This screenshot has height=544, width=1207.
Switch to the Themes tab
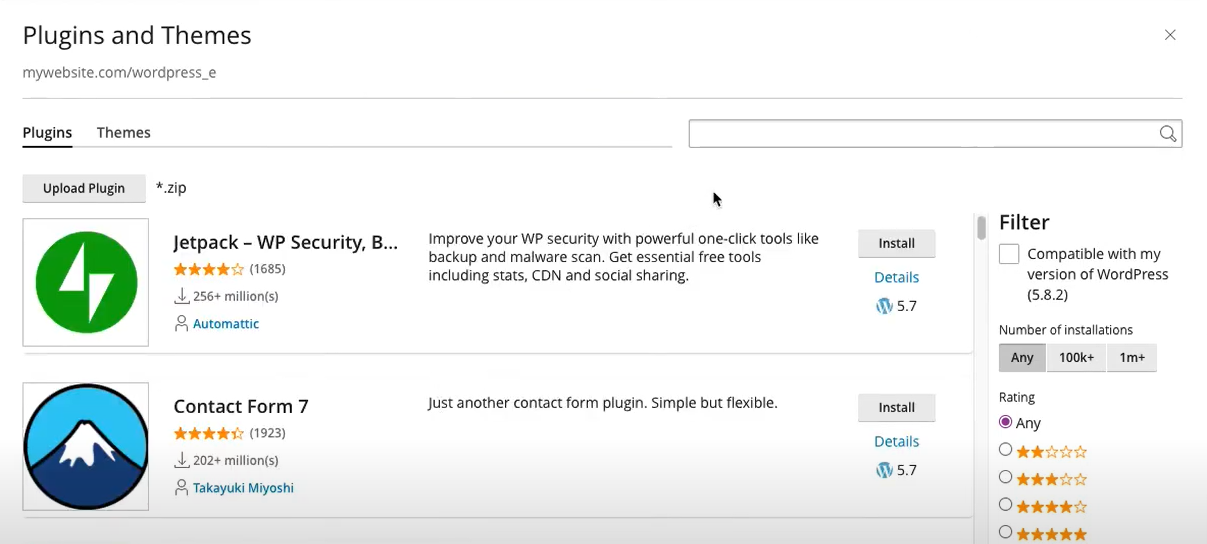click(x=124, y=133)
